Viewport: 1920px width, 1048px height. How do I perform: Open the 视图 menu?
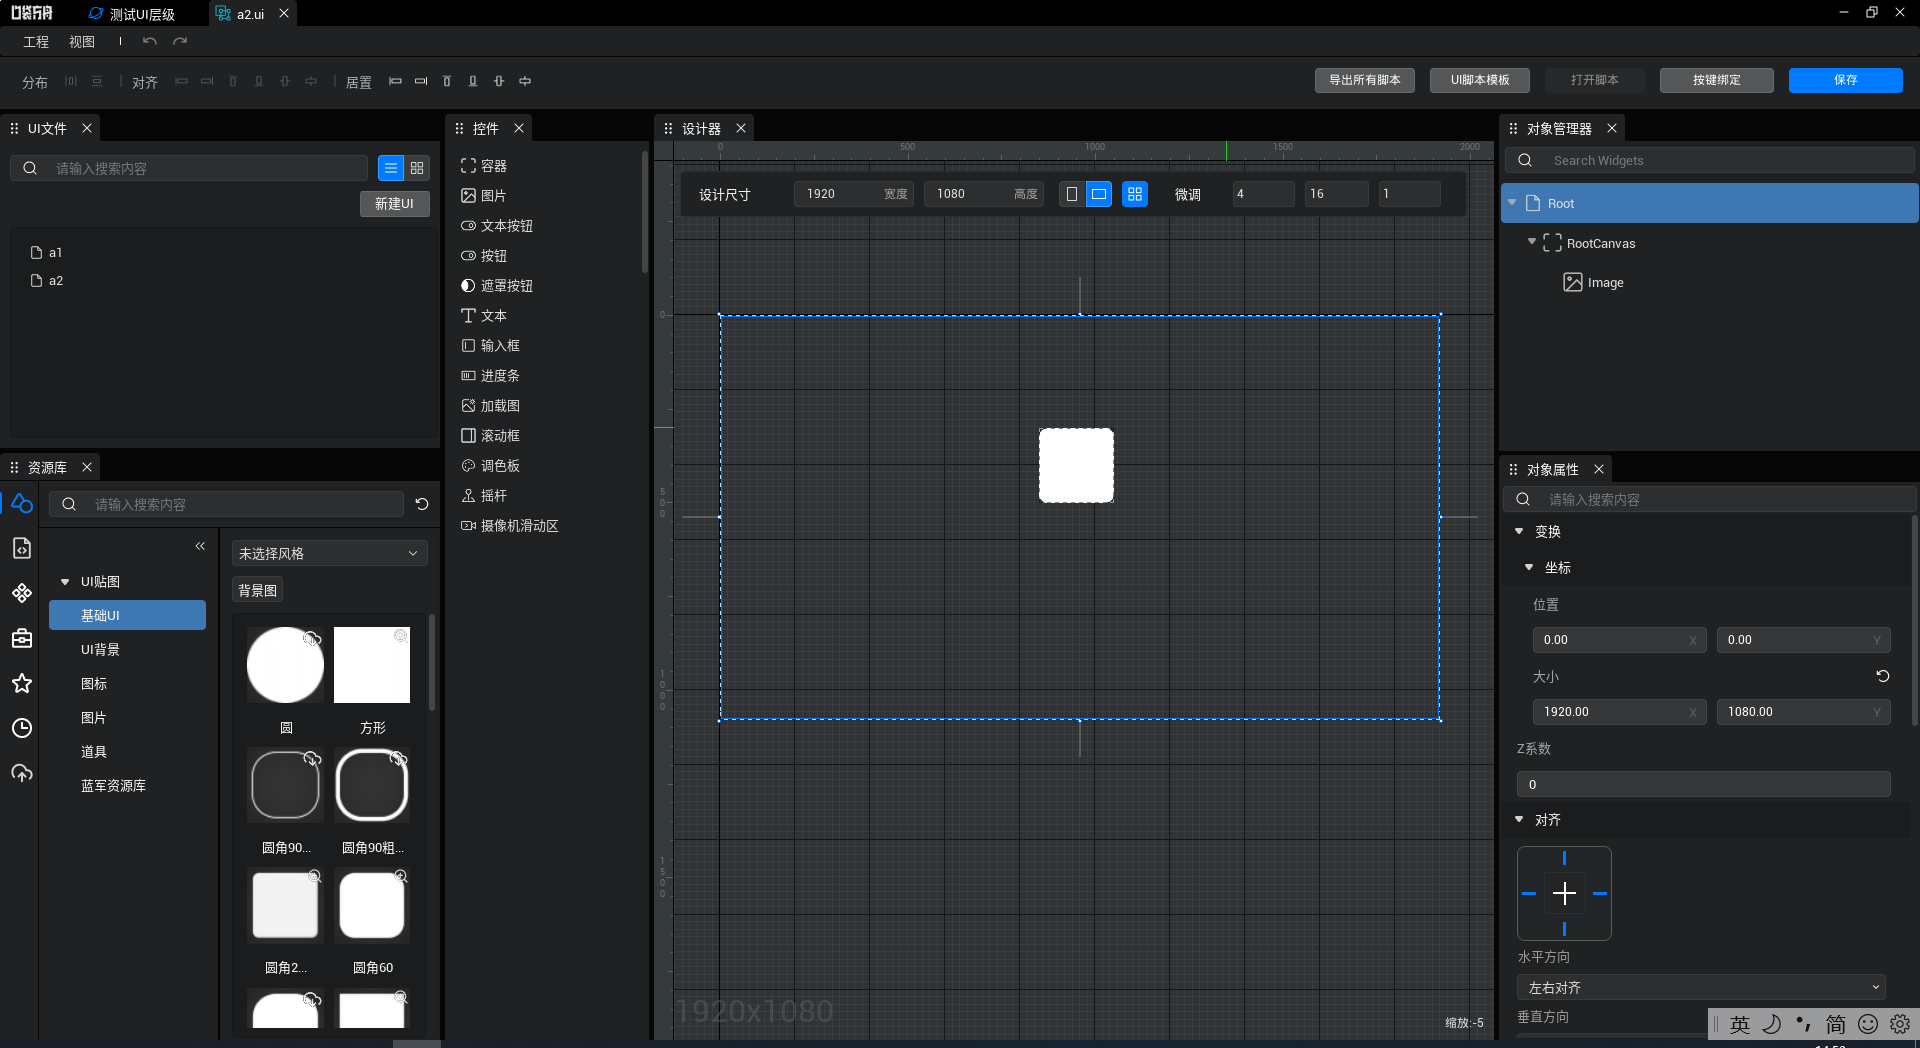[x=82, y=42]
